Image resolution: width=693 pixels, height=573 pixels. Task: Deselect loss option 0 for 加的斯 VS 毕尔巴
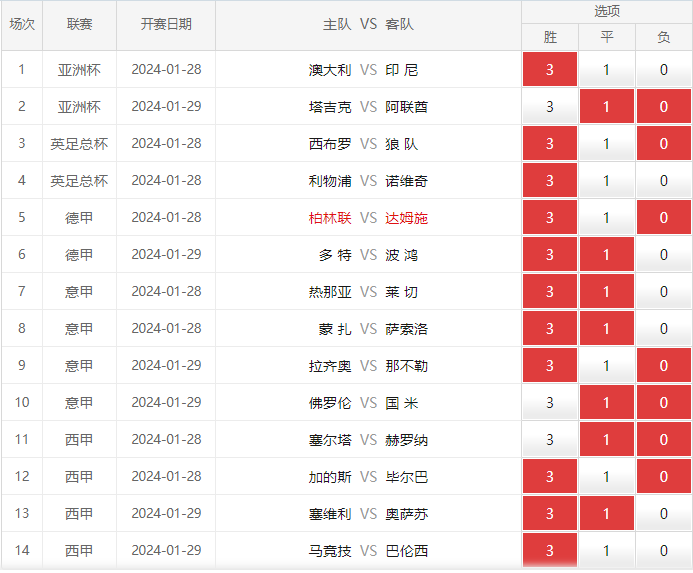click(663, 477)
